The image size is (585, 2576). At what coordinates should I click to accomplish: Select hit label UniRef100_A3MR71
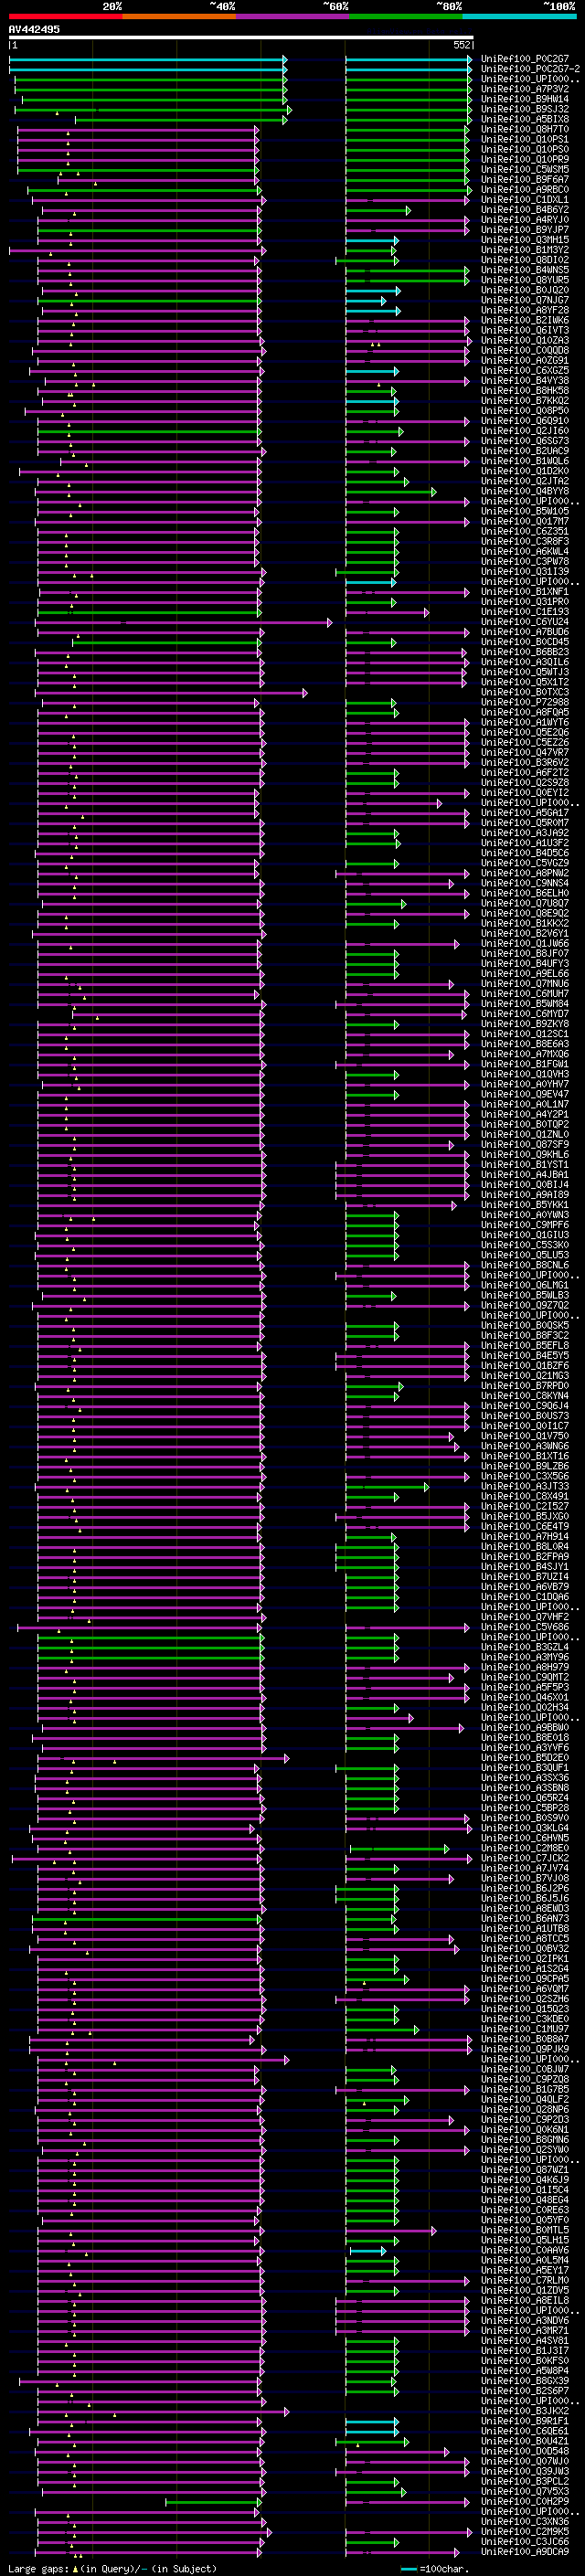525,2330
